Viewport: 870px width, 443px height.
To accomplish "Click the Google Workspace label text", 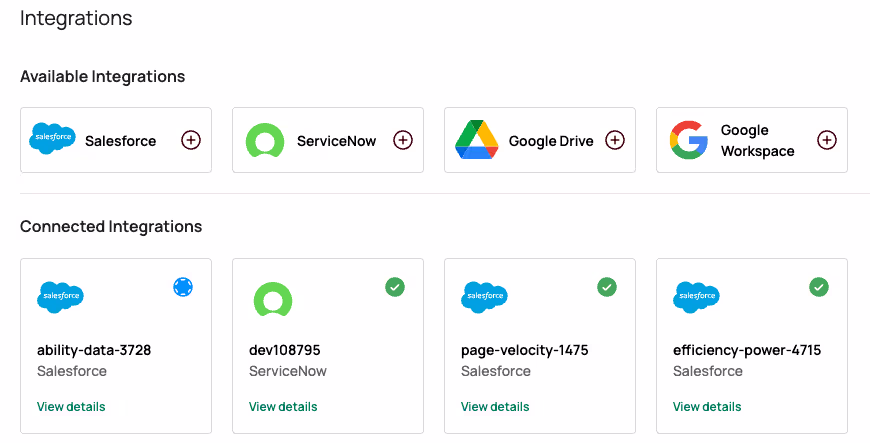I will [x=757, y=140].
